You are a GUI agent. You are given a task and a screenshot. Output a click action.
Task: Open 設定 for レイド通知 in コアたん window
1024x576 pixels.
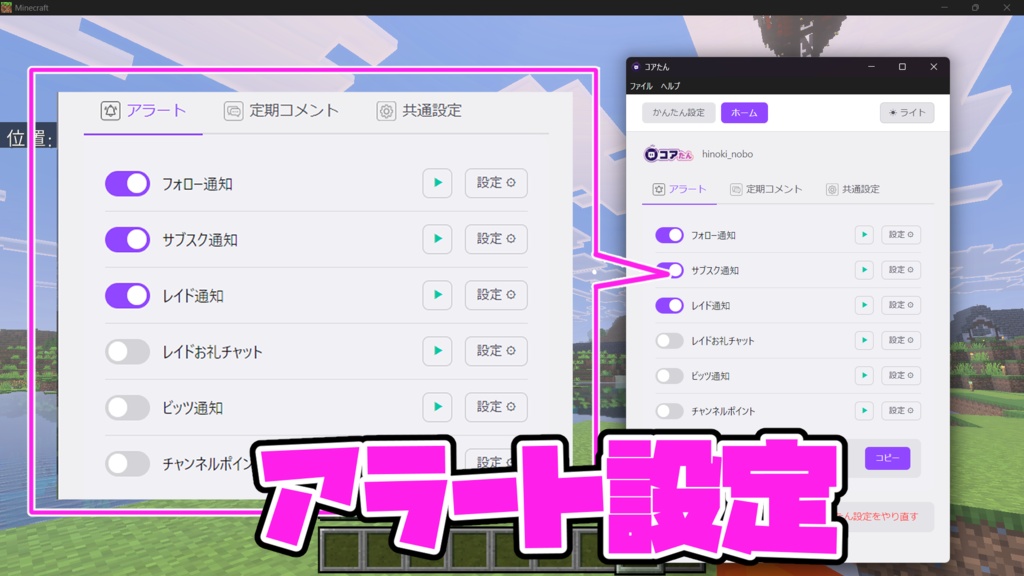coord(901,305)
